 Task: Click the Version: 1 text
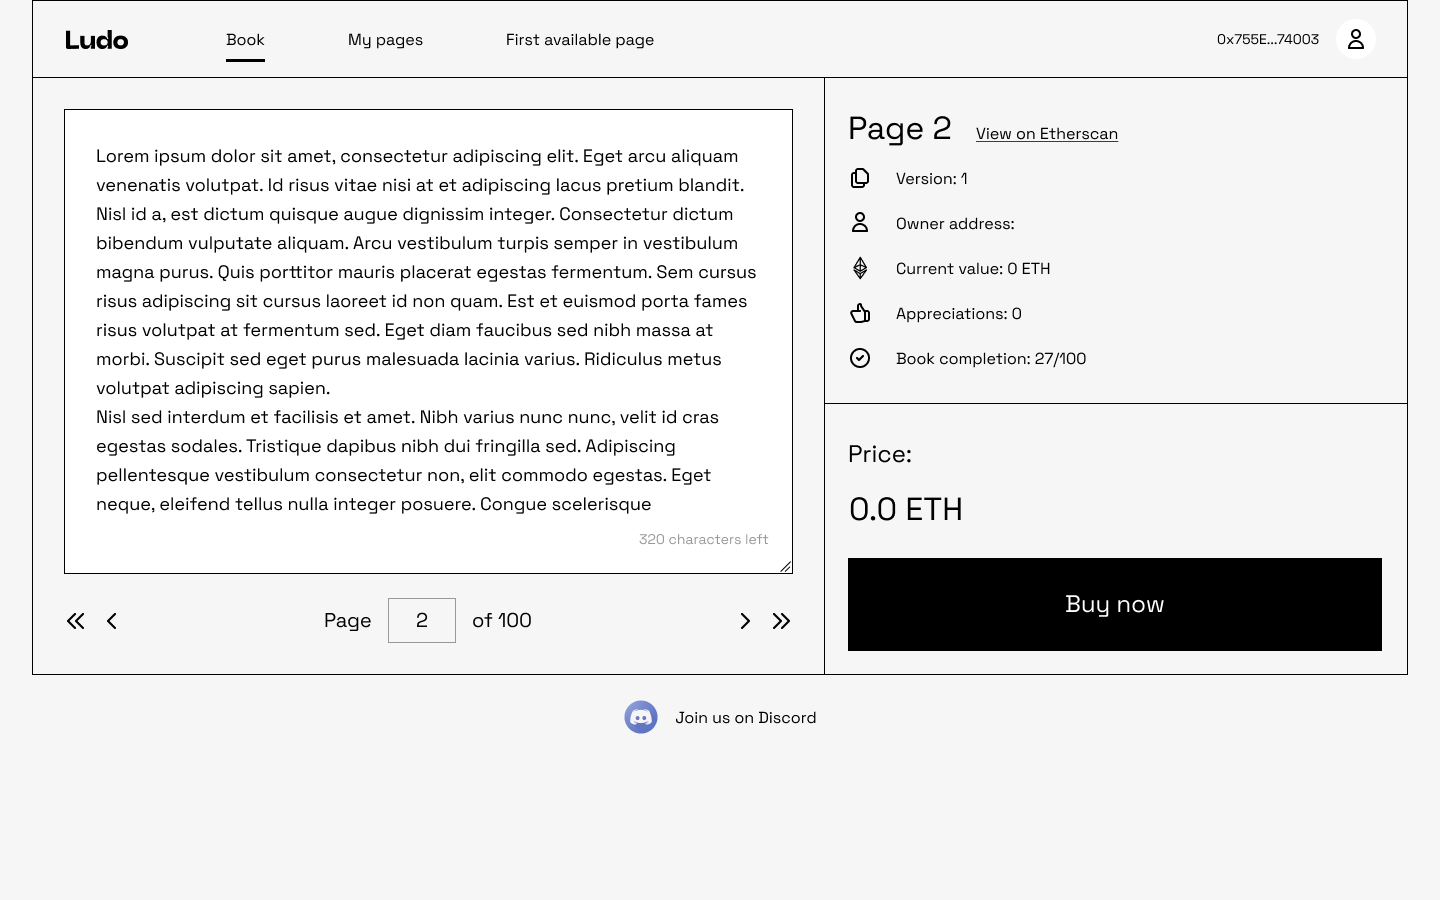click(x=932, y=178)
